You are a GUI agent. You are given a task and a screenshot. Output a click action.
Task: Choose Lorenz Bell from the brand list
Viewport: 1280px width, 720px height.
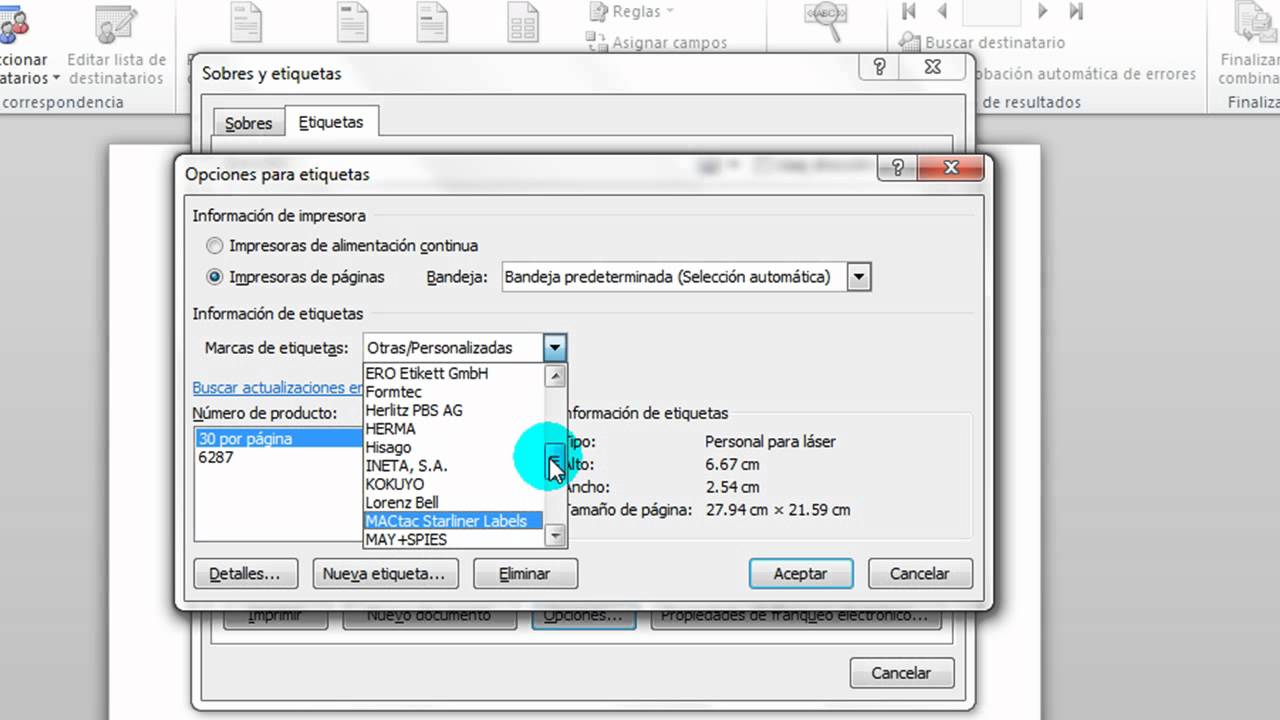(x=453, y=503)
